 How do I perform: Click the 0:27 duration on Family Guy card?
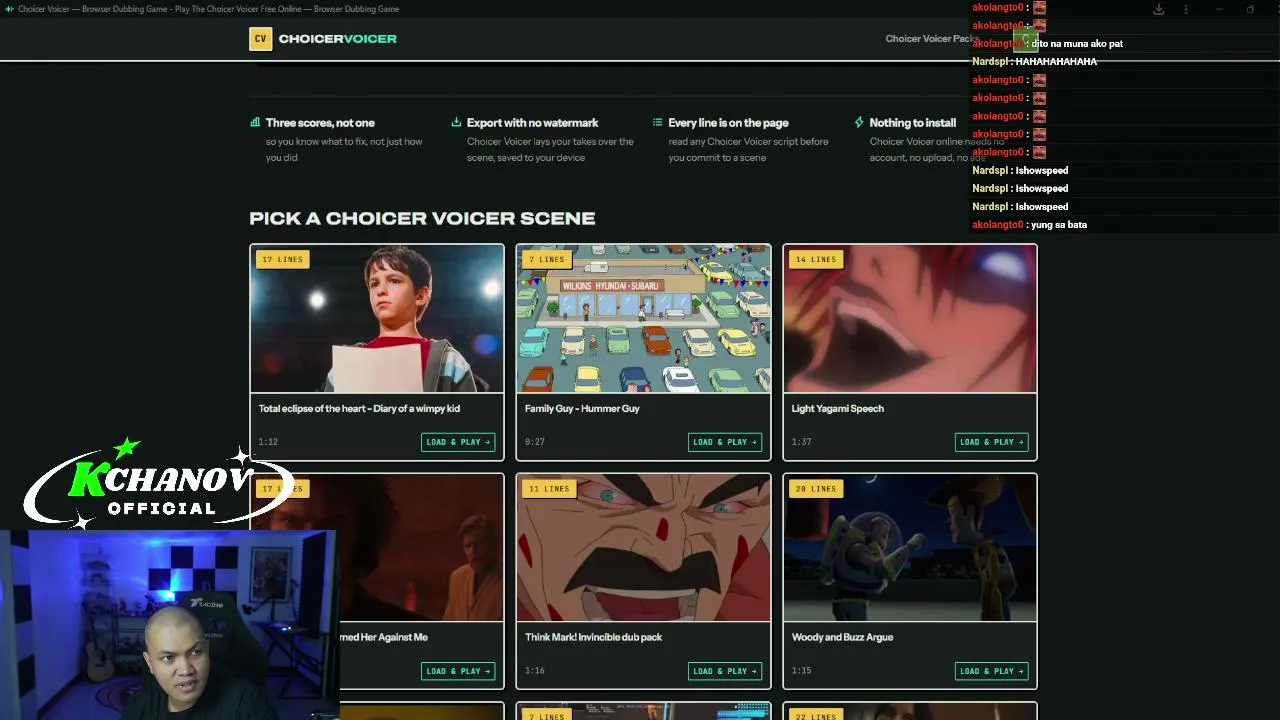[x=535, y=442]
